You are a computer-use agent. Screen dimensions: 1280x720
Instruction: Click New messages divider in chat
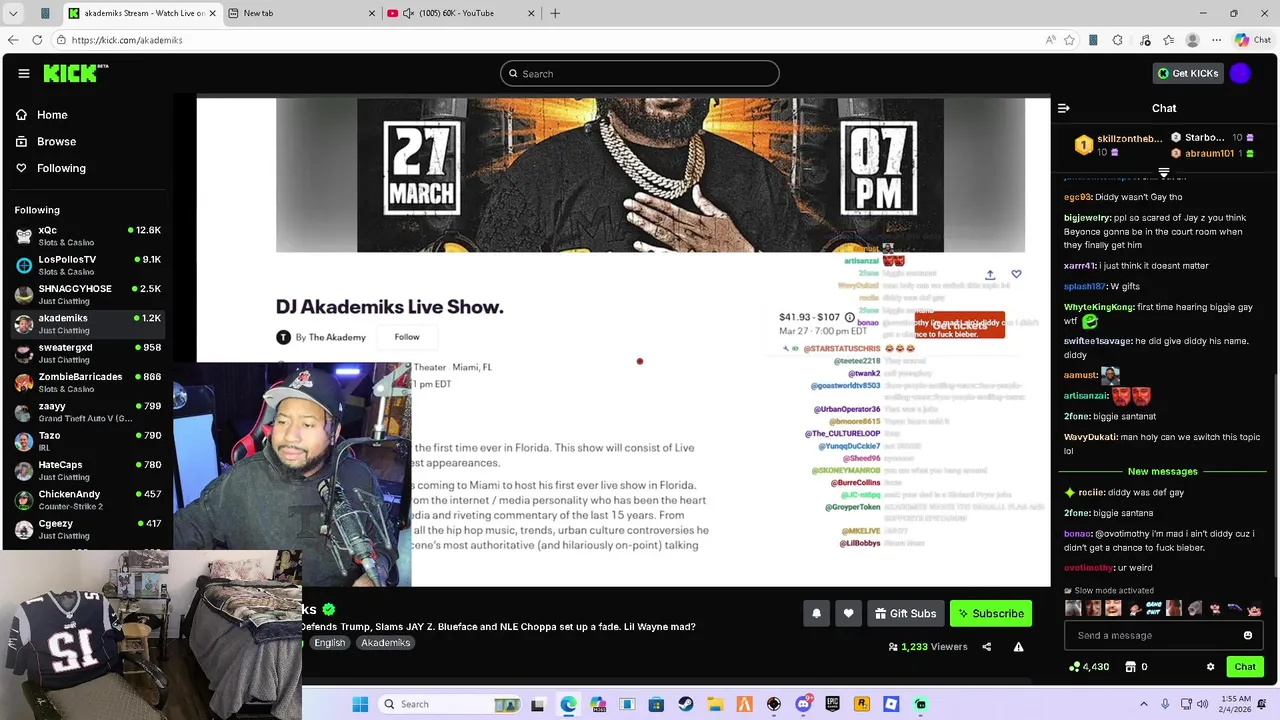(1162, 471)
